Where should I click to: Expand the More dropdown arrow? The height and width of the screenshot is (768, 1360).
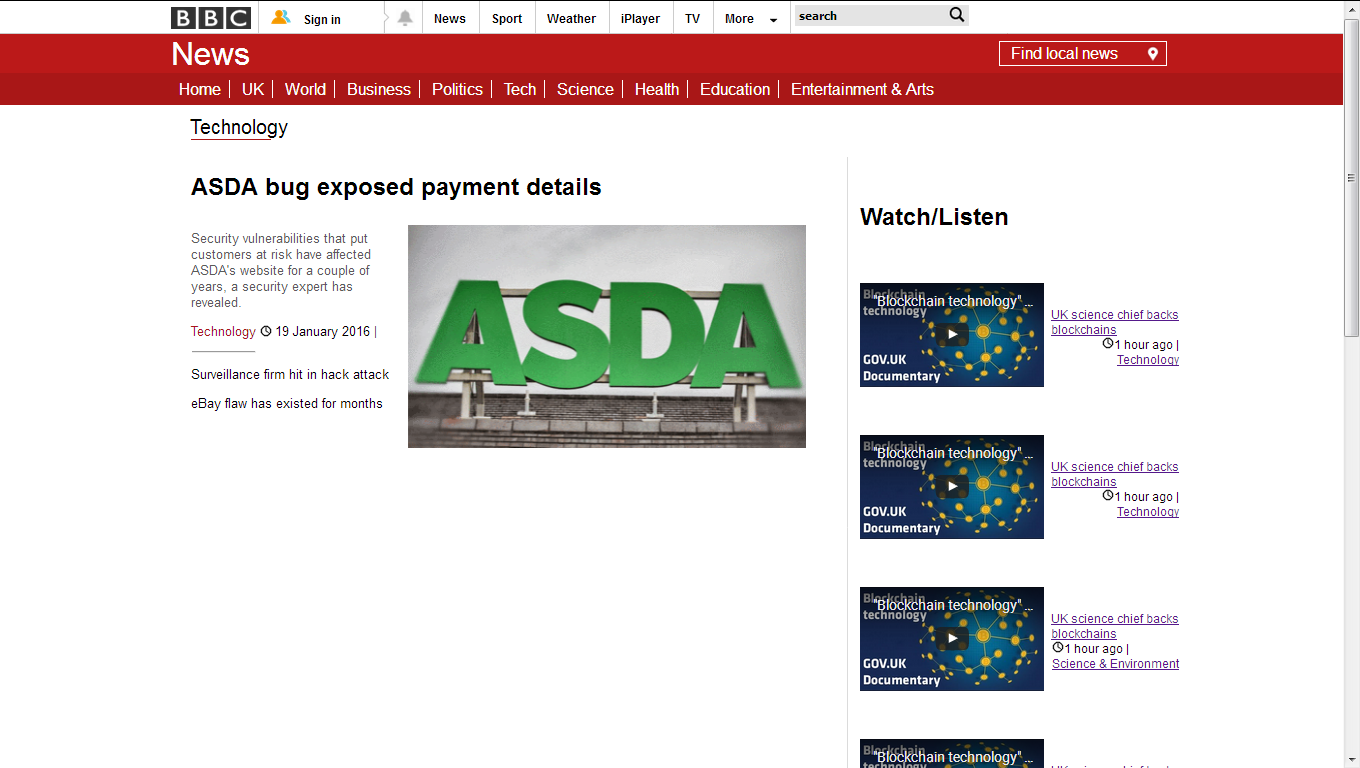[x=773, y=20]
